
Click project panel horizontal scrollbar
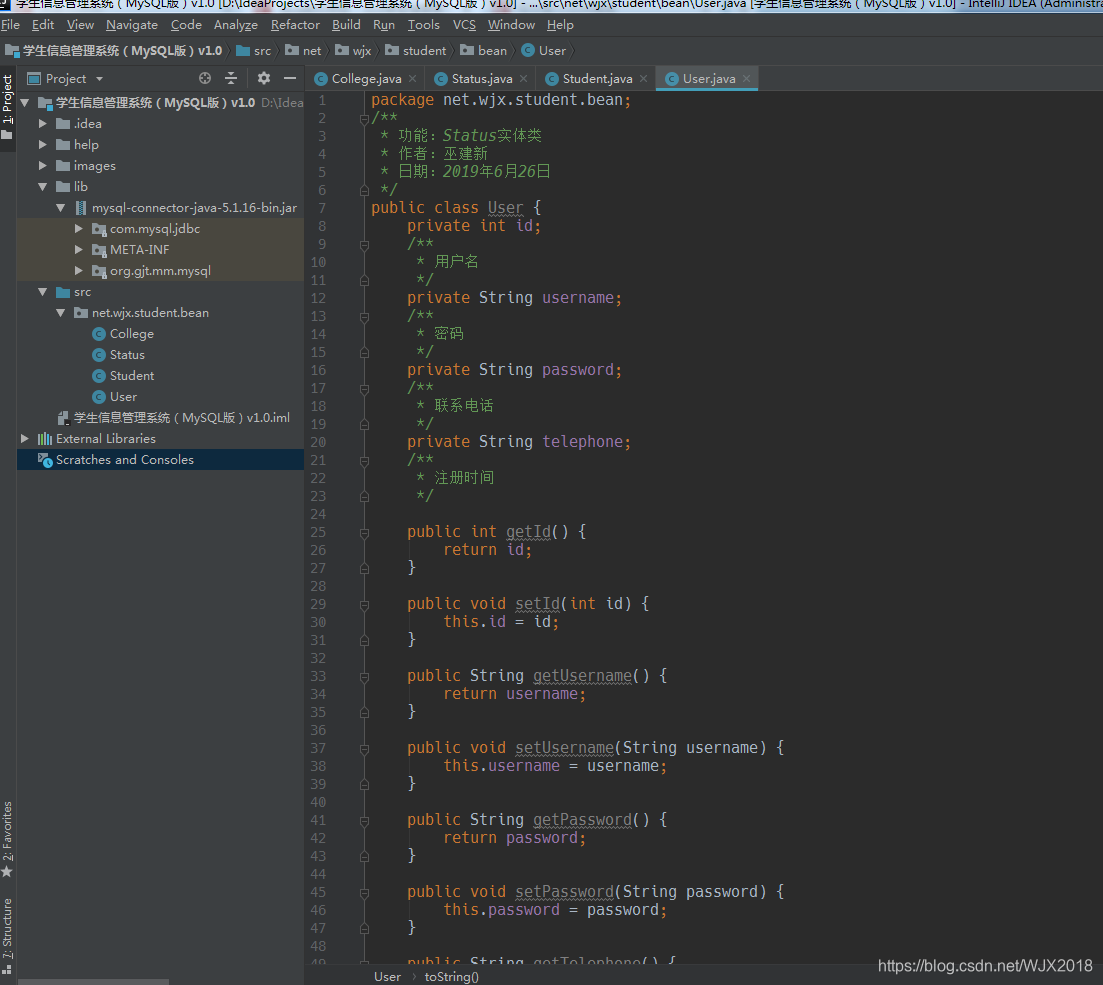(x=93, y=981)
